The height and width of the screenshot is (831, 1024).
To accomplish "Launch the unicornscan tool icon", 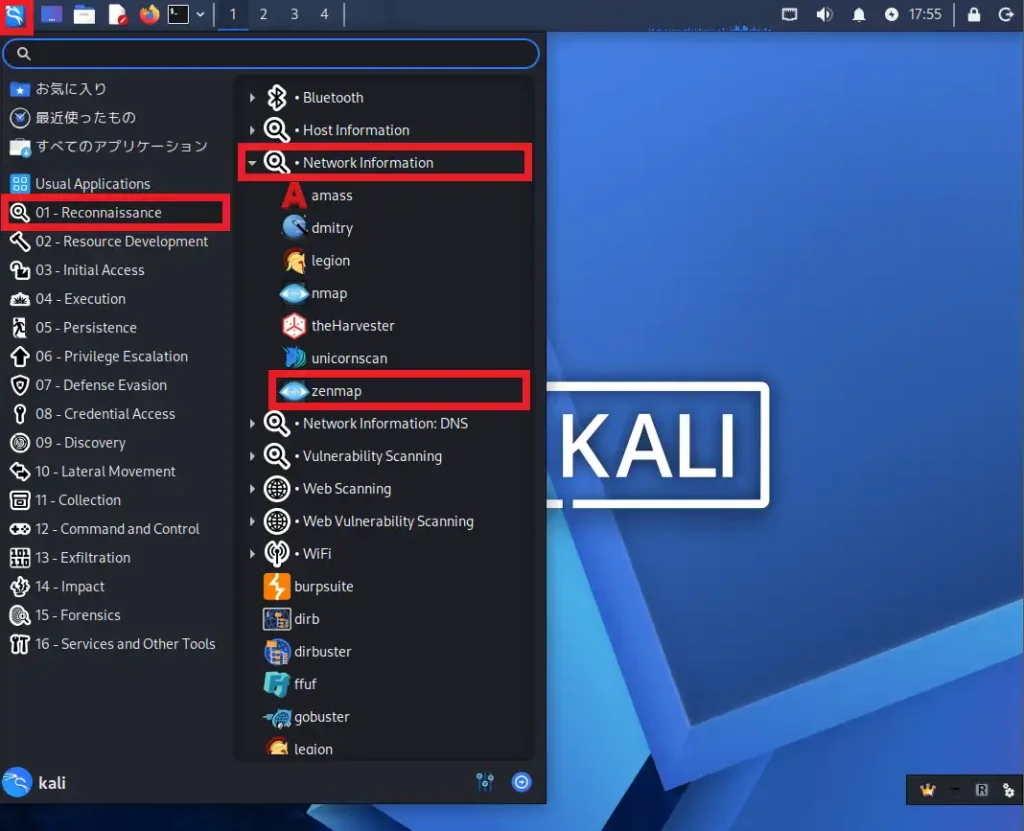I will pyautogui.click(x=294, y=358).
